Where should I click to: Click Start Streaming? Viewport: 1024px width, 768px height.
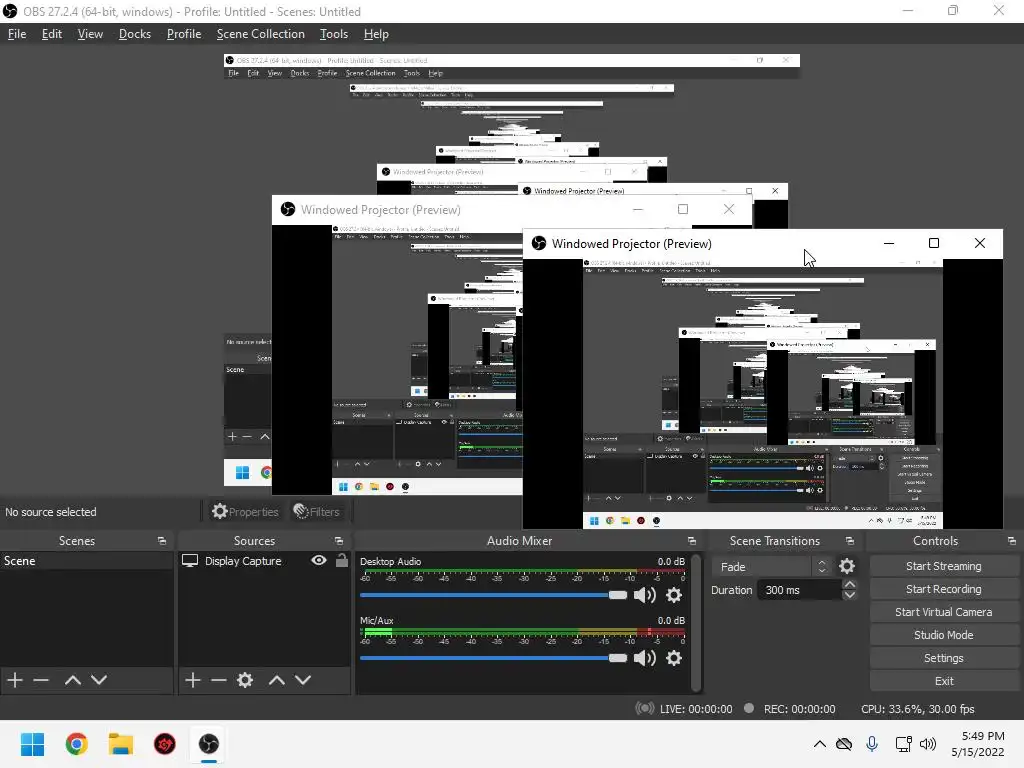(944, 566)
